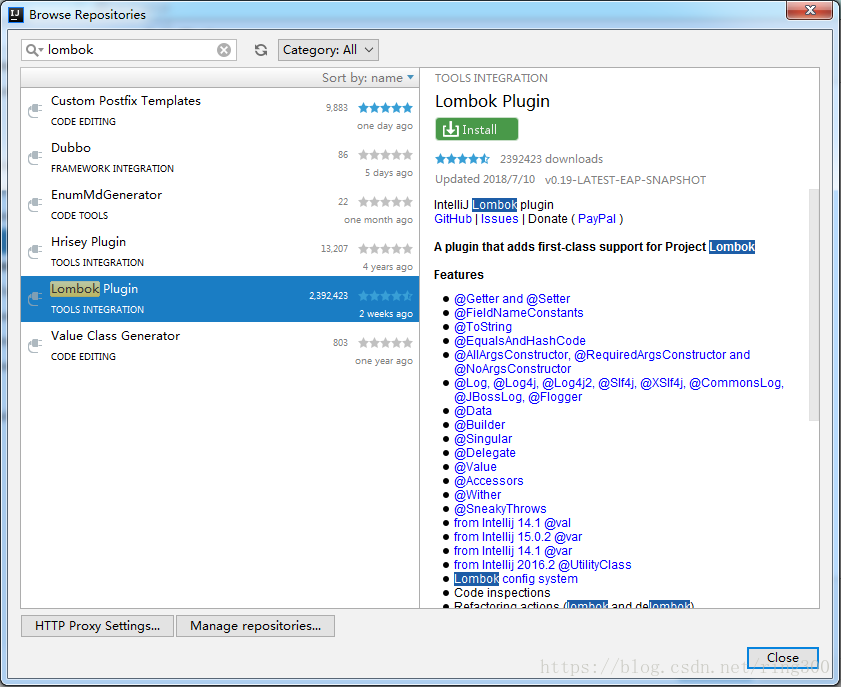Click the details panel star rating
841x687 pixels.
[462, 159]
